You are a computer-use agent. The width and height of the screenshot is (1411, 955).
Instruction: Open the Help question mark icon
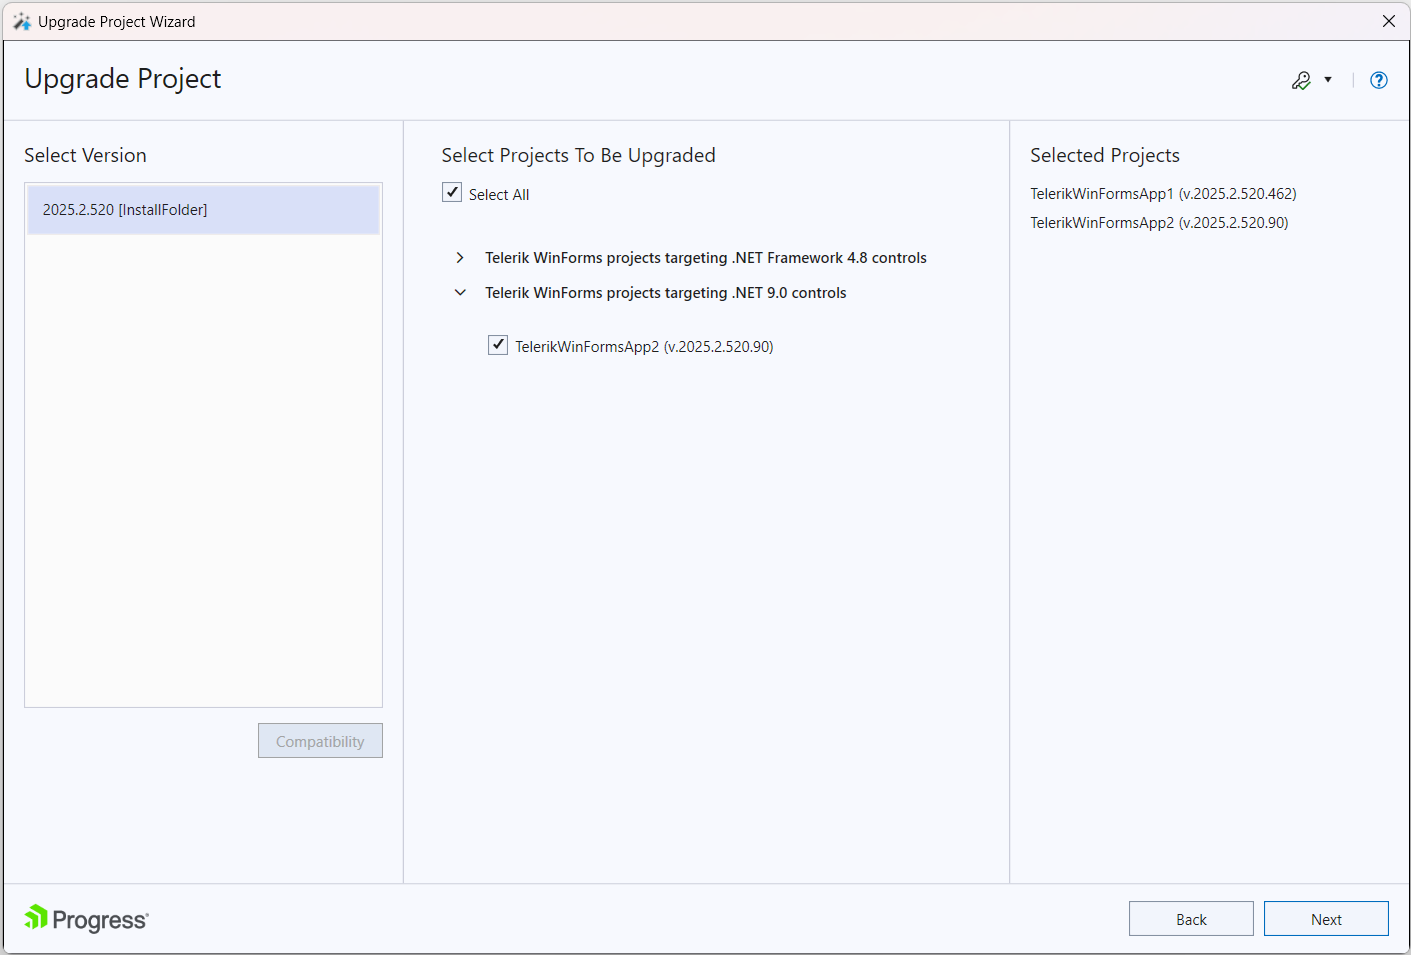1379,80
